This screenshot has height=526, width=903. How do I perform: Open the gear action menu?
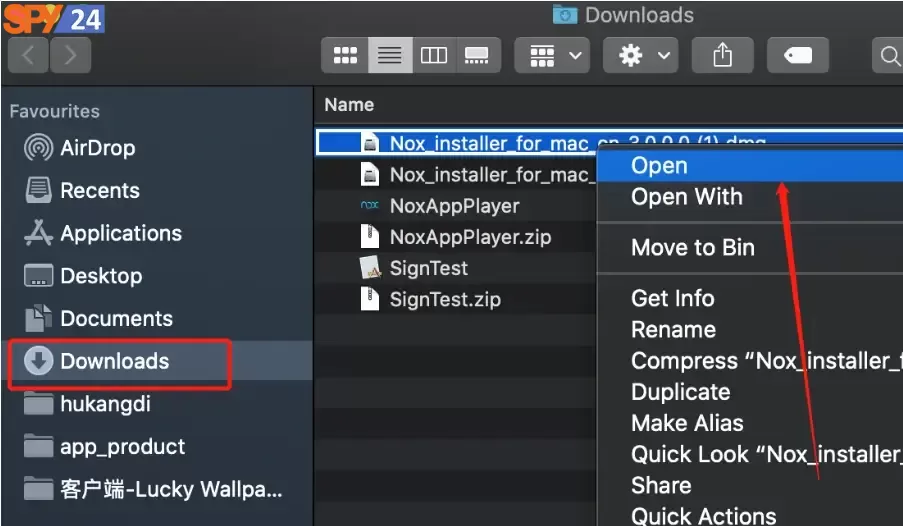tap(641, 55)
